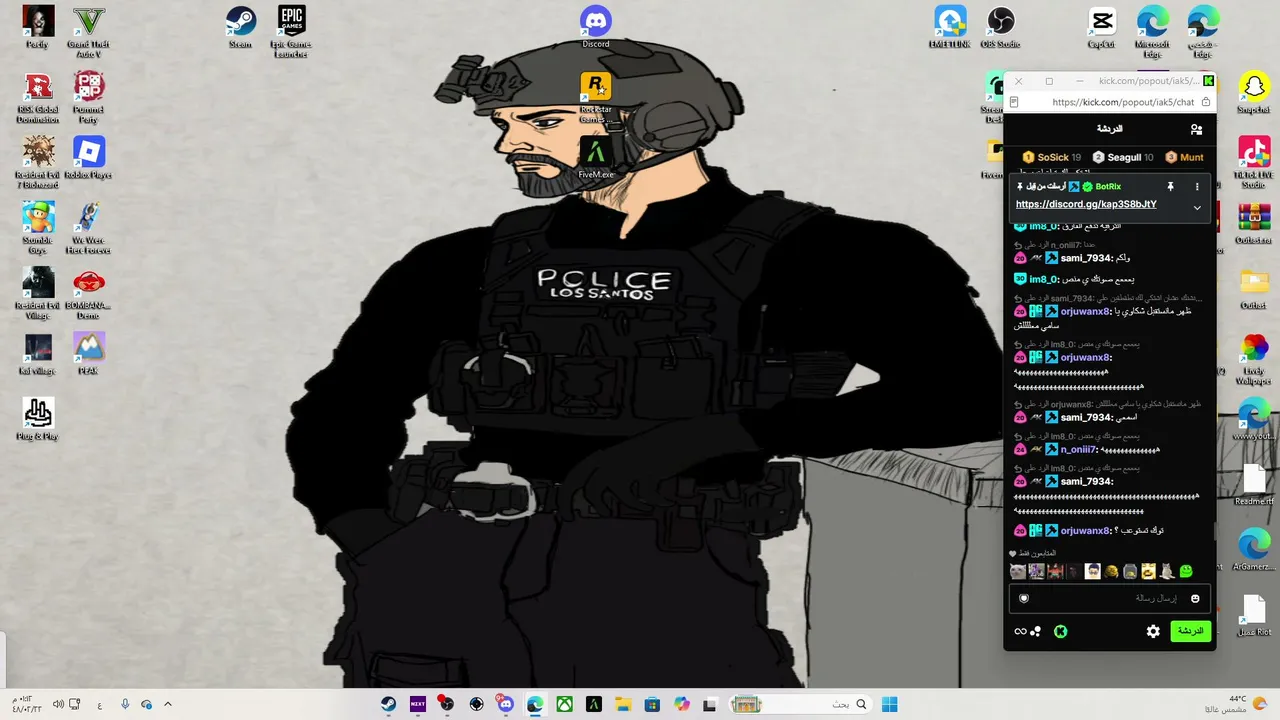Open Resident Evil 7 Biohazard shortcut
This screenshot has height=720, width=1280.
38,163
